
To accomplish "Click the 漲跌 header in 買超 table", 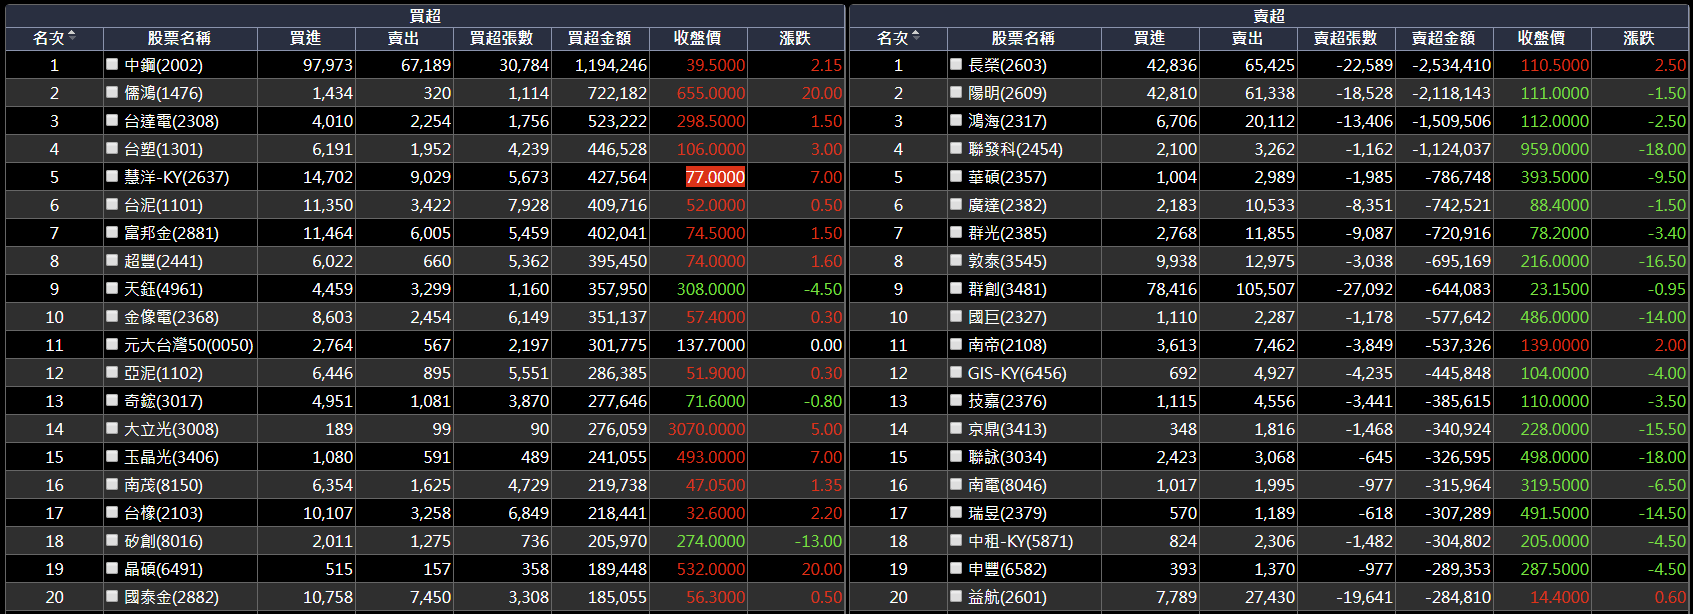I will 795,38.
